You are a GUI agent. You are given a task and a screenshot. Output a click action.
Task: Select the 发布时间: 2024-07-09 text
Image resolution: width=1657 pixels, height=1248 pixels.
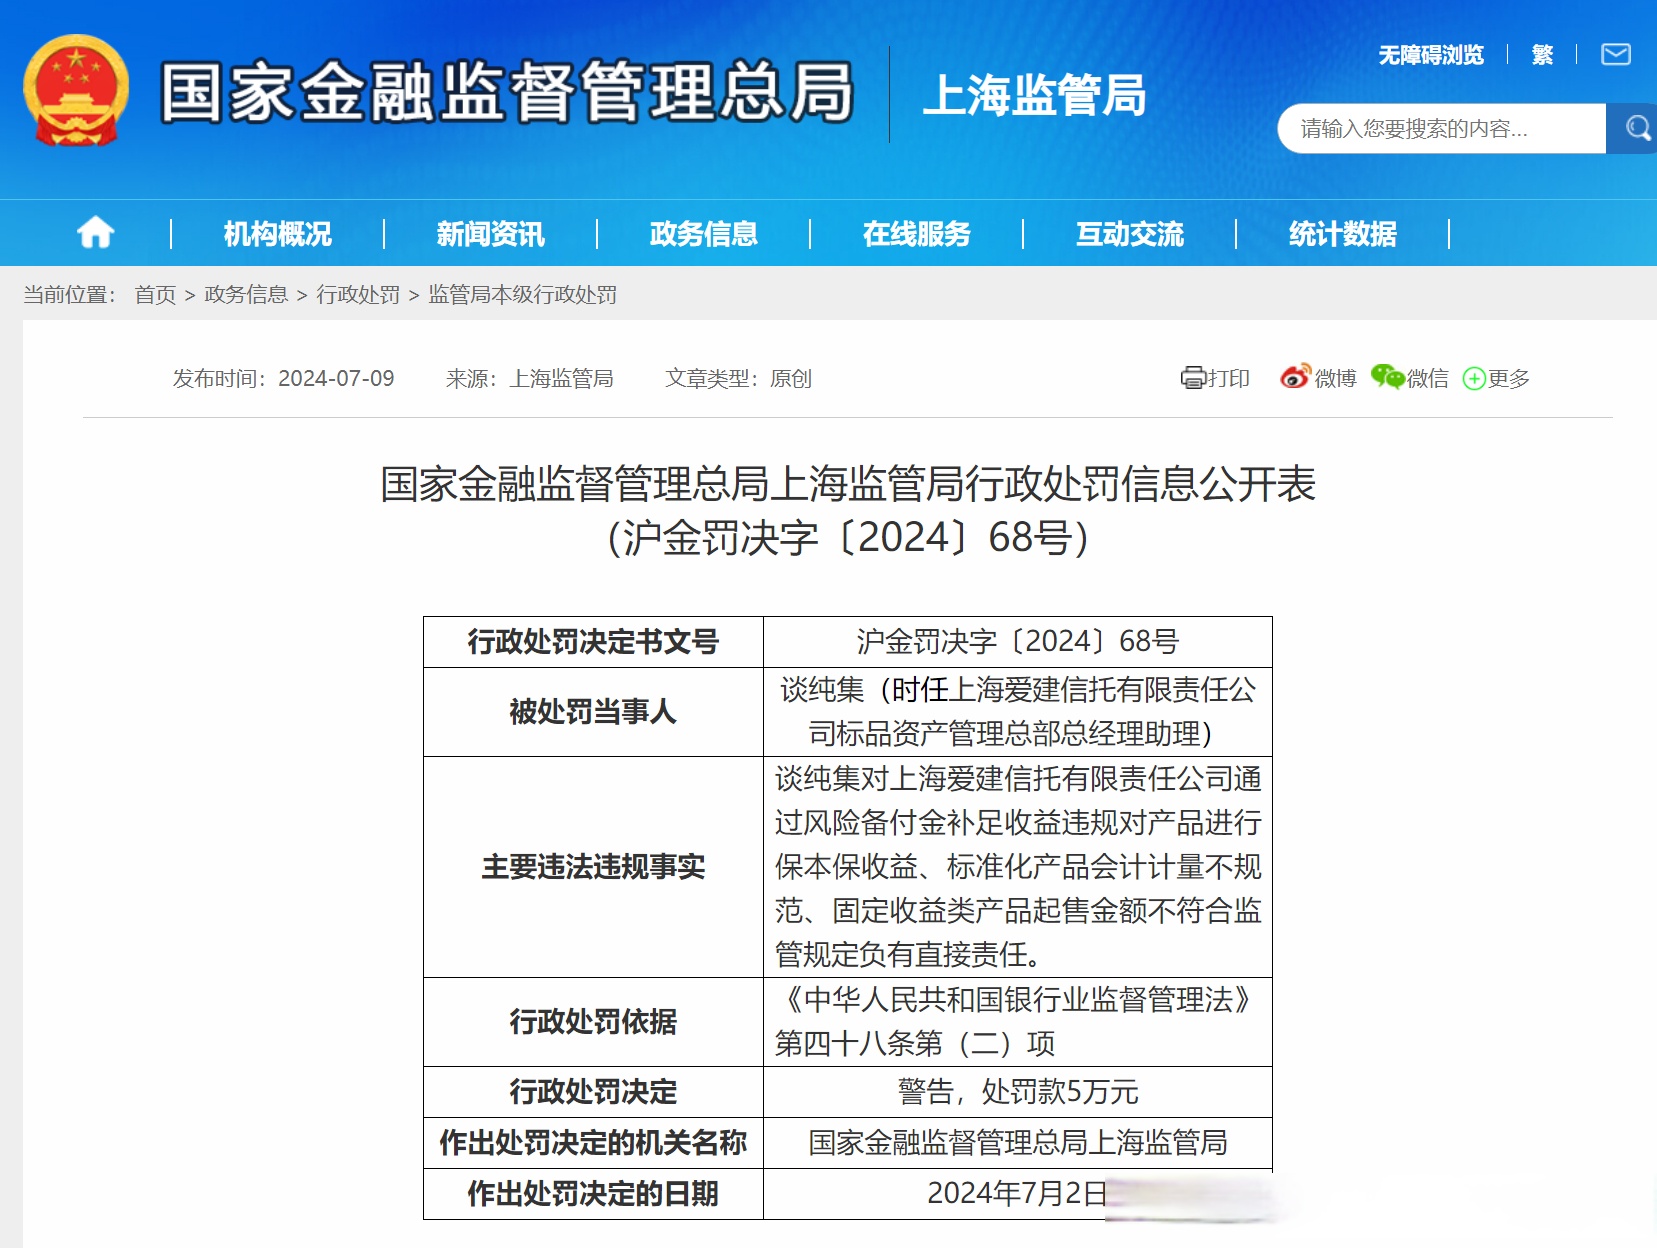283,378
